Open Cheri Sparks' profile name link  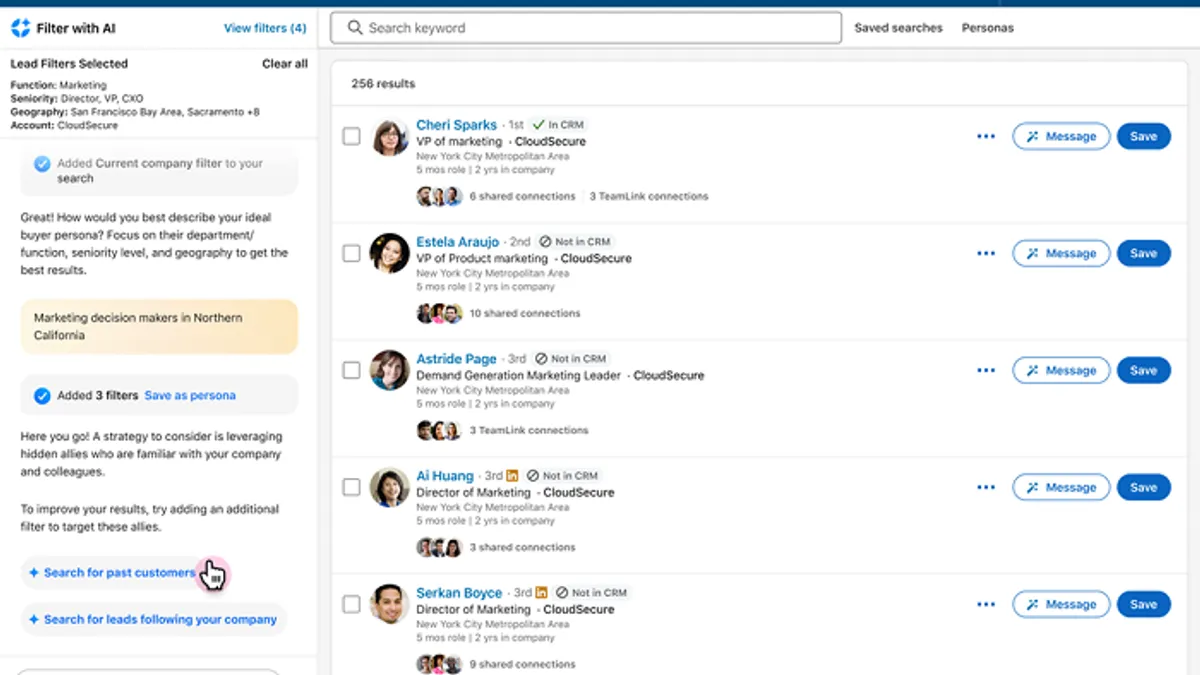click(x=456, y=125)
